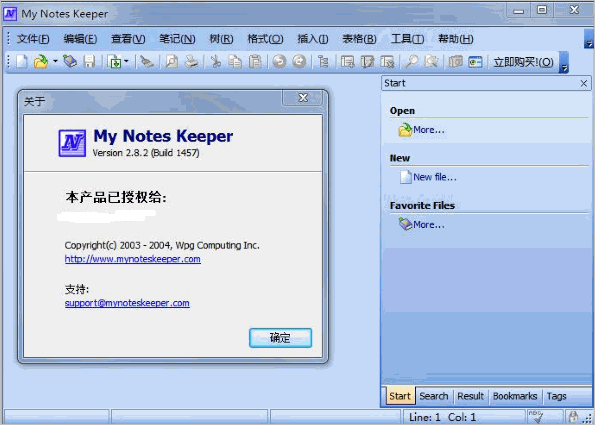The height and width of the screenshot is (425, 595).
Task: Switch to the Bookmarks tab
Action: [x=515, y=396]
